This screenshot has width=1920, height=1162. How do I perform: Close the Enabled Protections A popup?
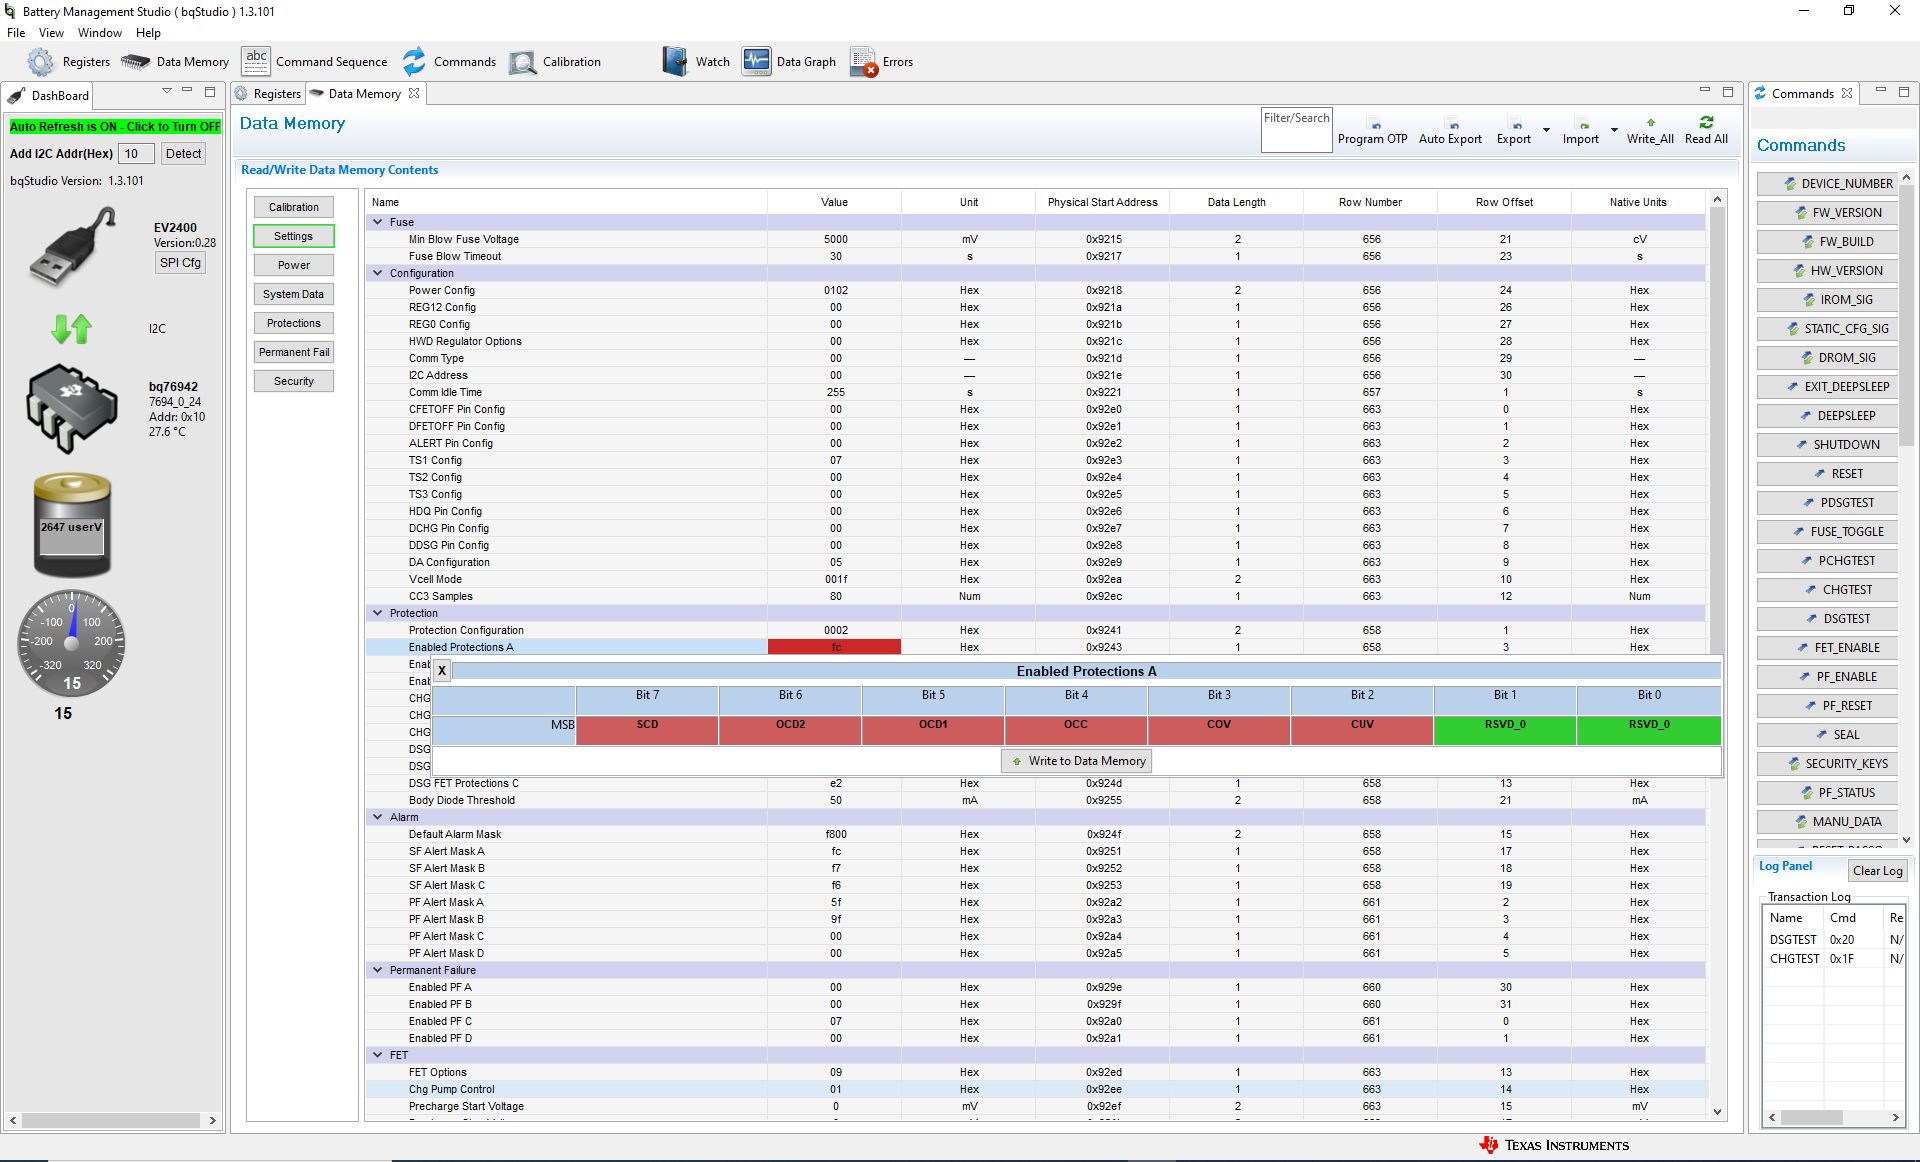click(442, 671)
